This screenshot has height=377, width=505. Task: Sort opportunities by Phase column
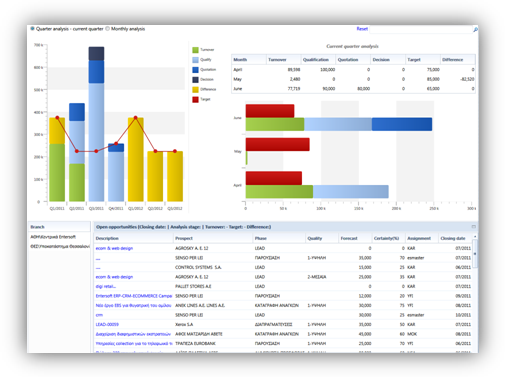click(x=279, y=238)
